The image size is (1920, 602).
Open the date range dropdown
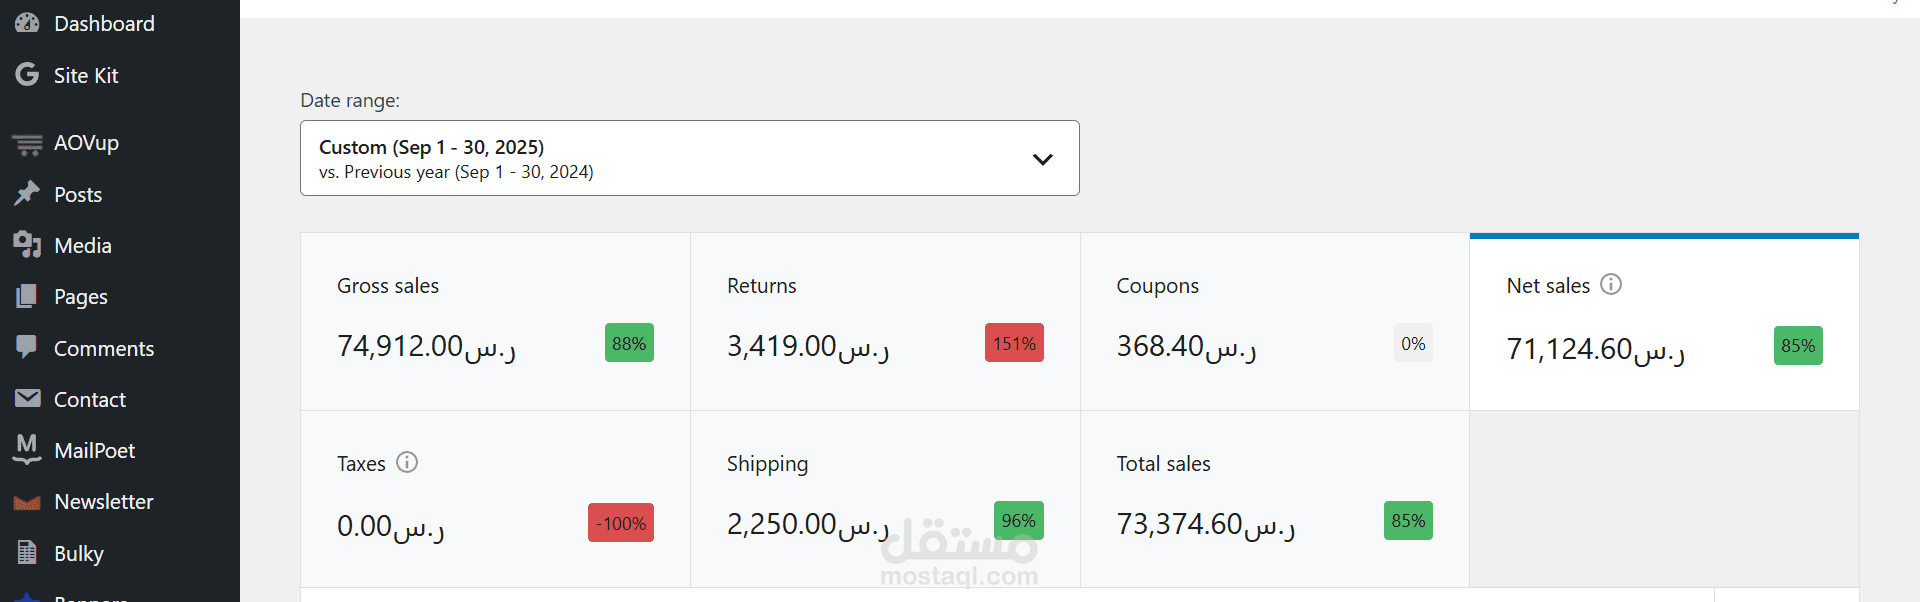point(689,158)
